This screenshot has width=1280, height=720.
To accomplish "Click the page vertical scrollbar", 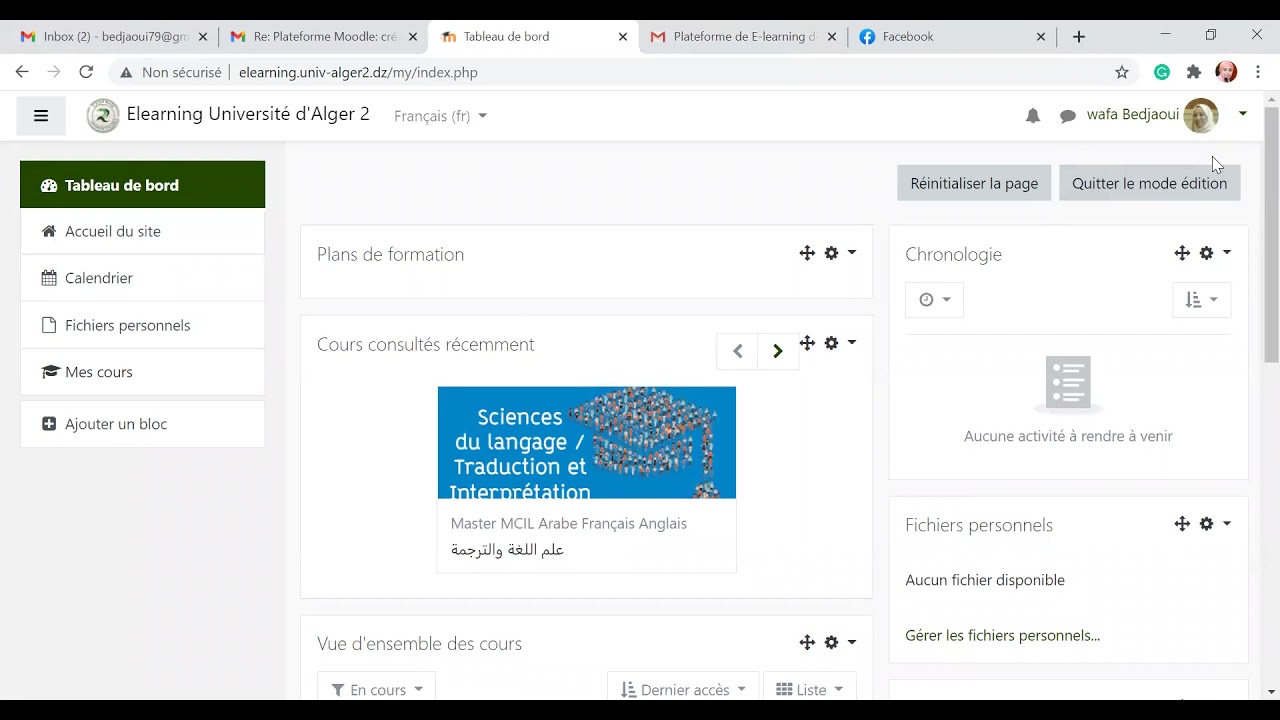I will point(1272,233).
